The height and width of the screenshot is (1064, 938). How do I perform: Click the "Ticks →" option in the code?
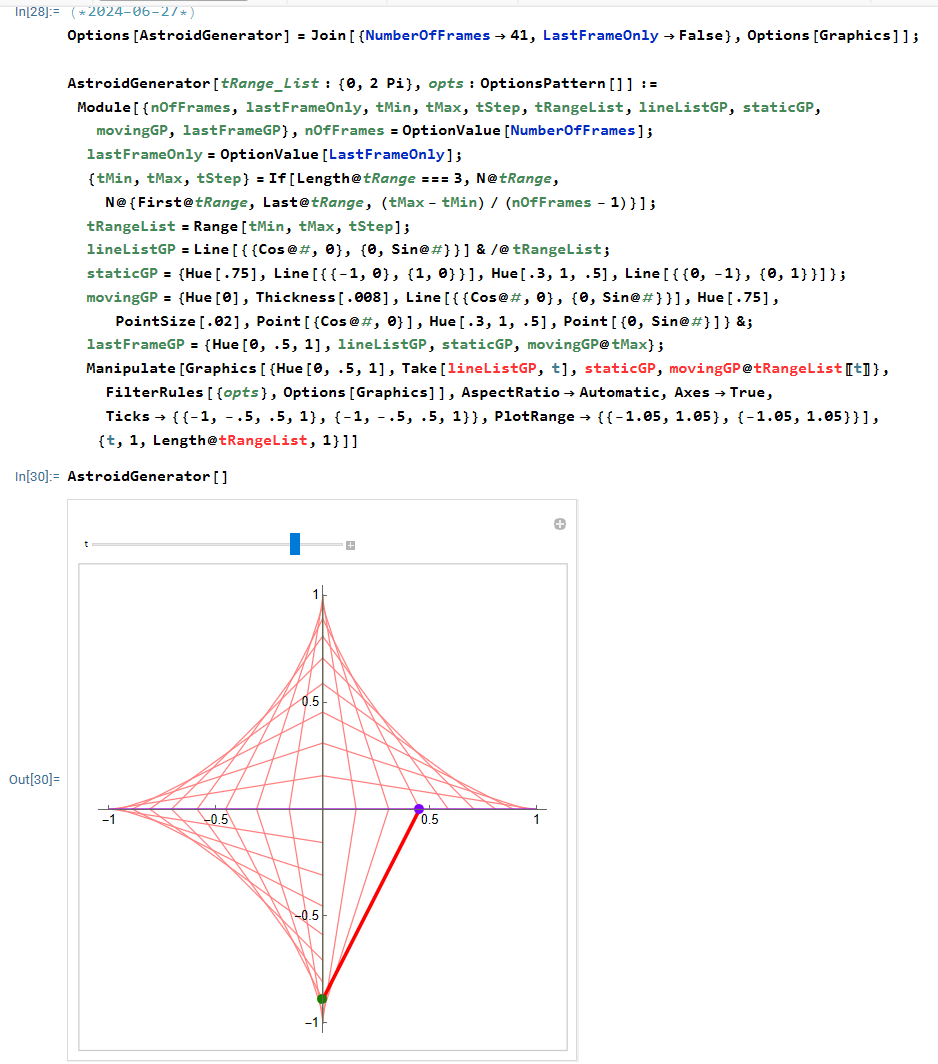(x=135, y=417)
